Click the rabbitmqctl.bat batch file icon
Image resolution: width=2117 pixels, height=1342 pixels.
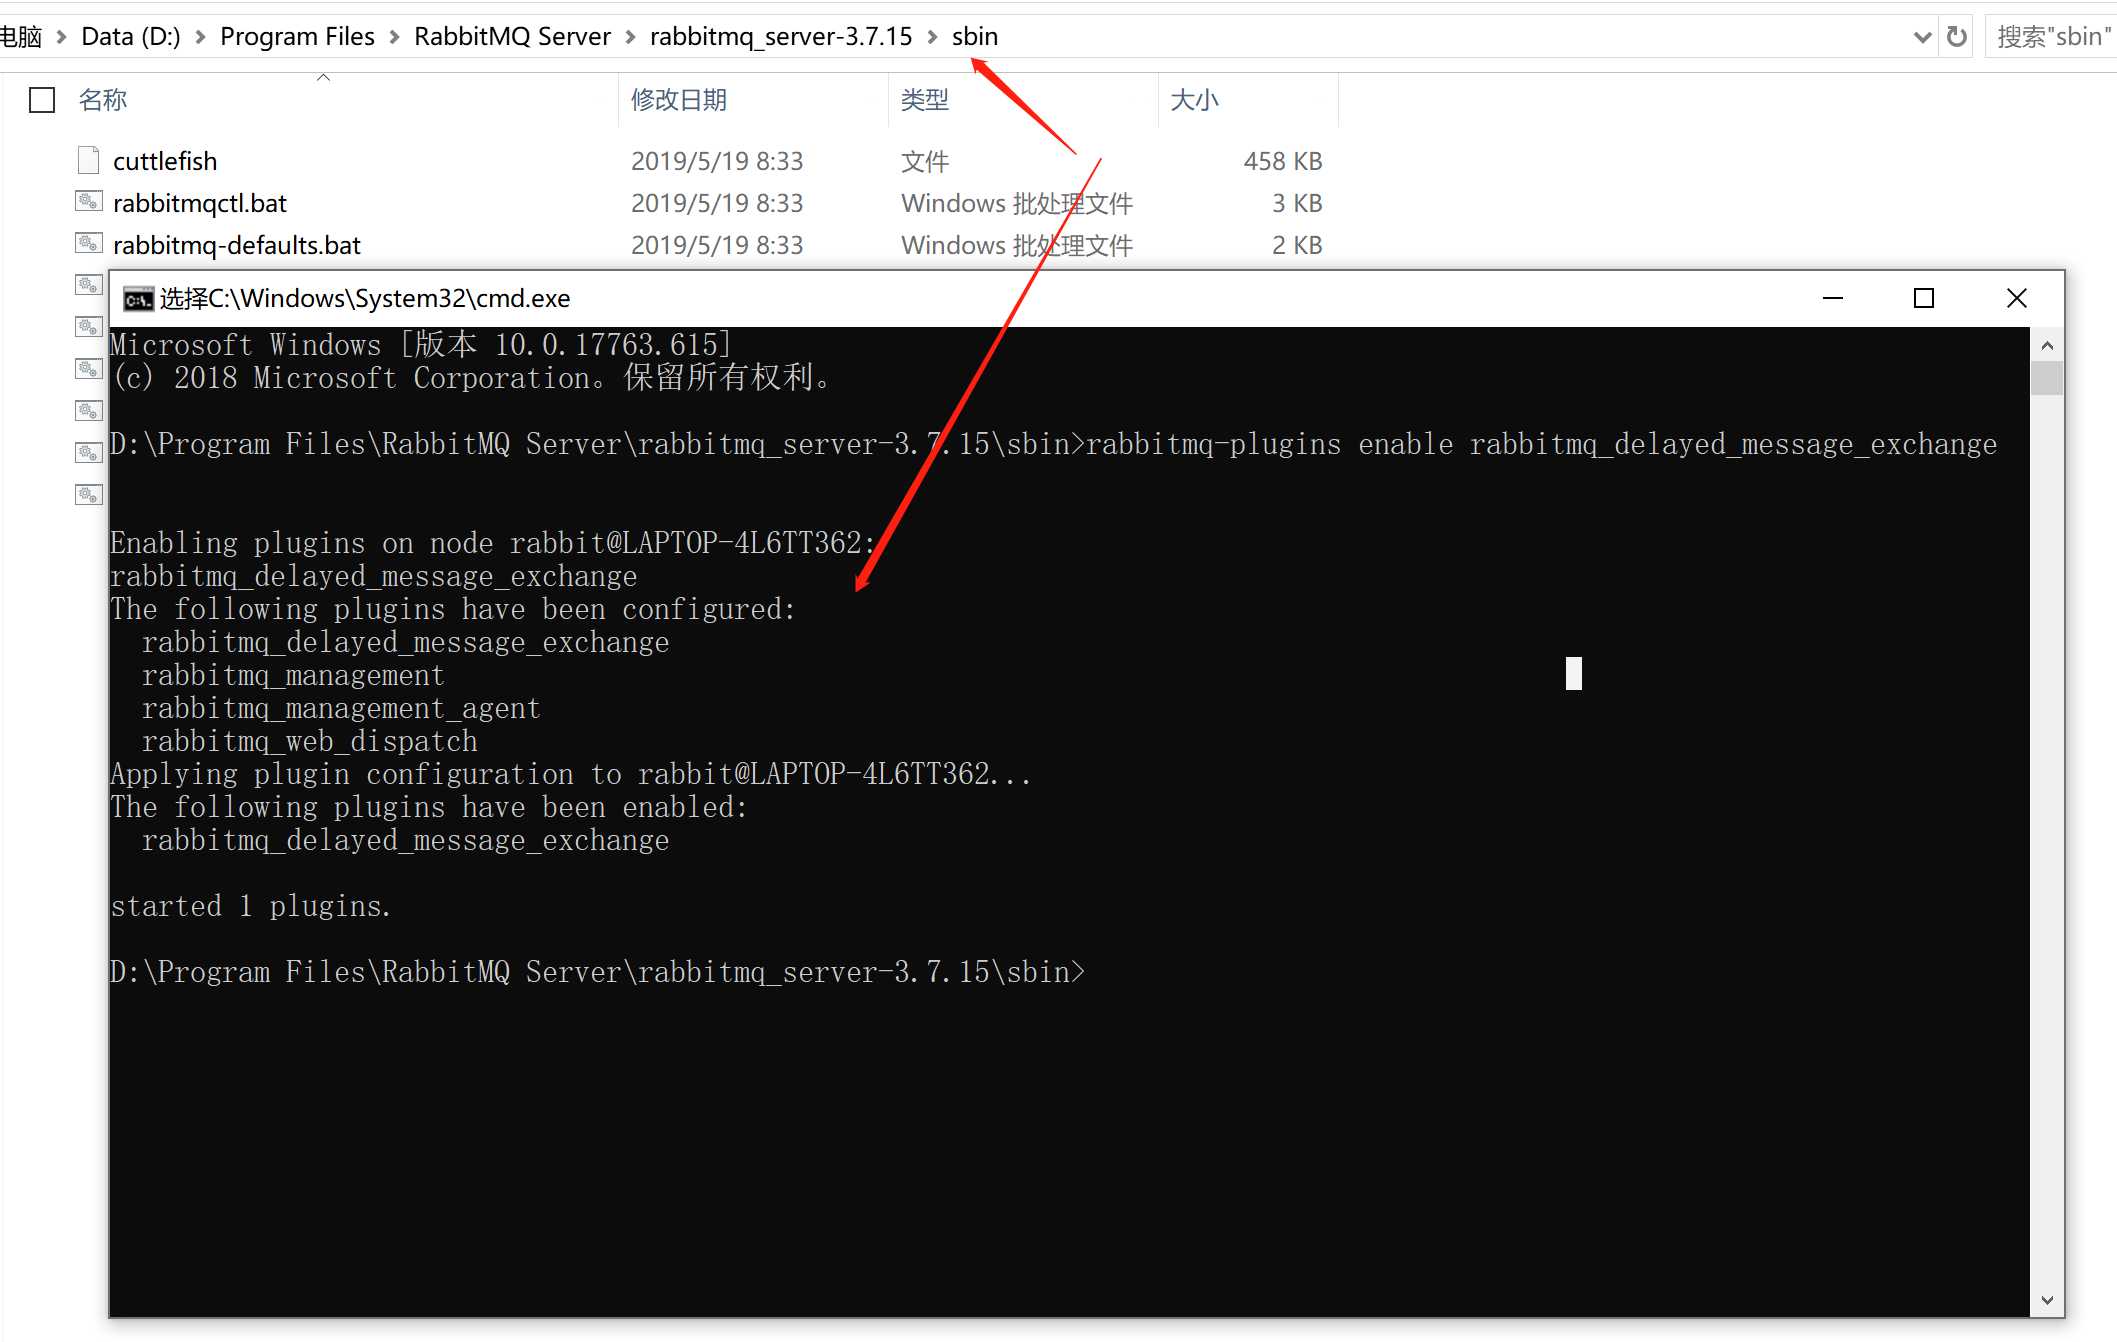point(88,202)
